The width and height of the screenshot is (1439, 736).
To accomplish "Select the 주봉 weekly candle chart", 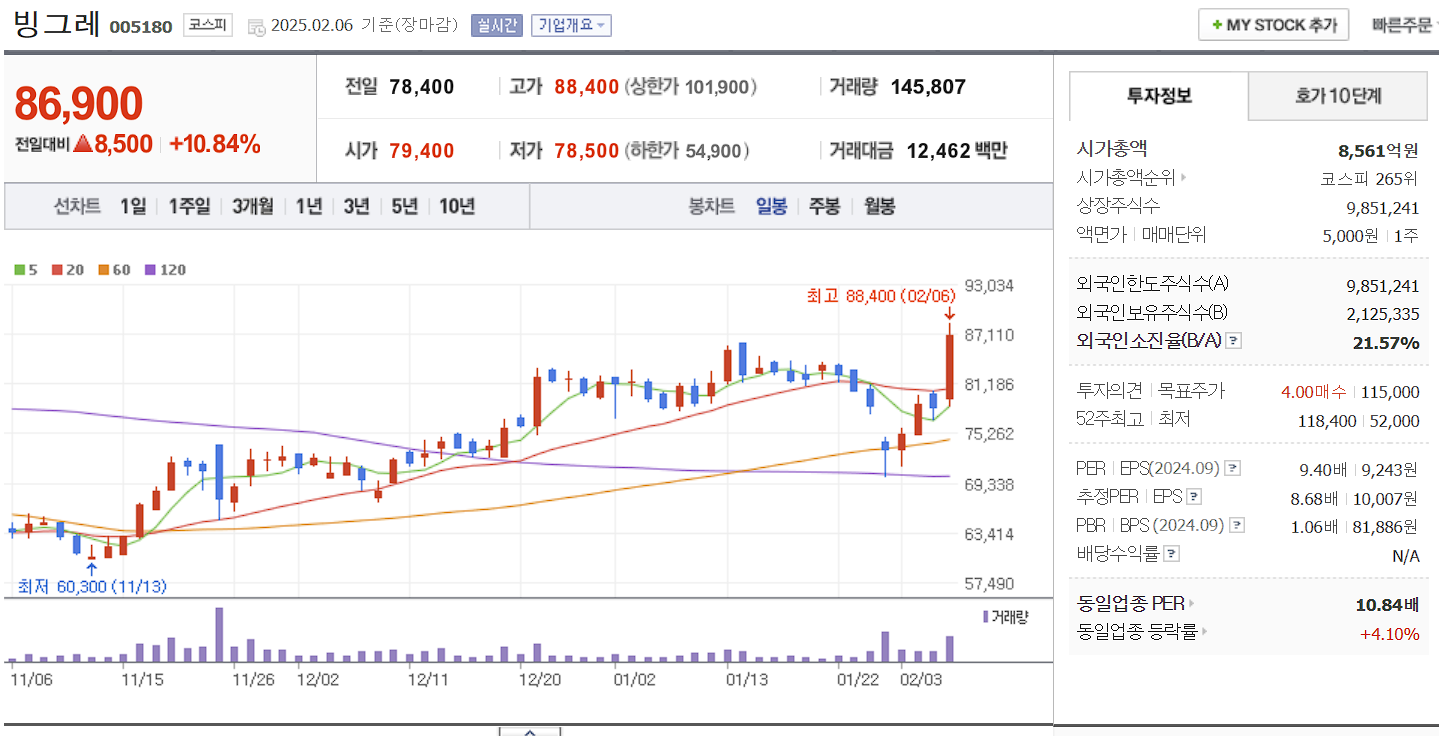I will click(823, 206).
